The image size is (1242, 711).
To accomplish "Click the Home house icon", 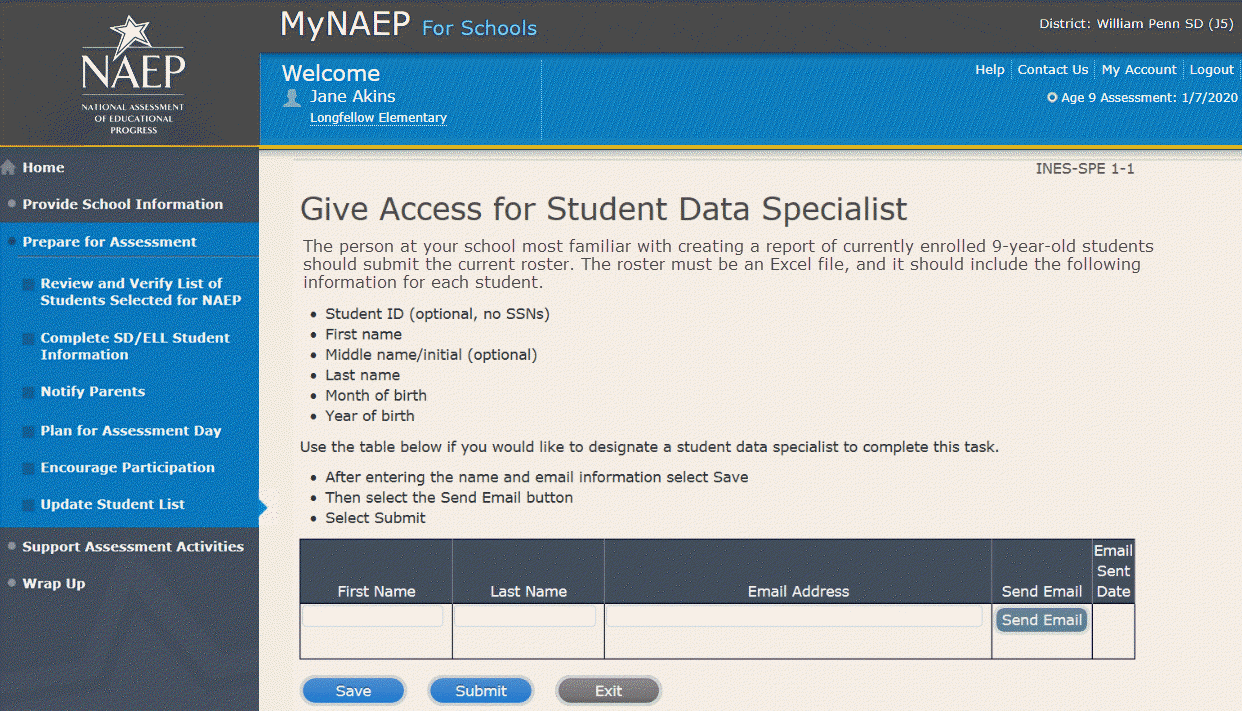I will tap(9, 168).
